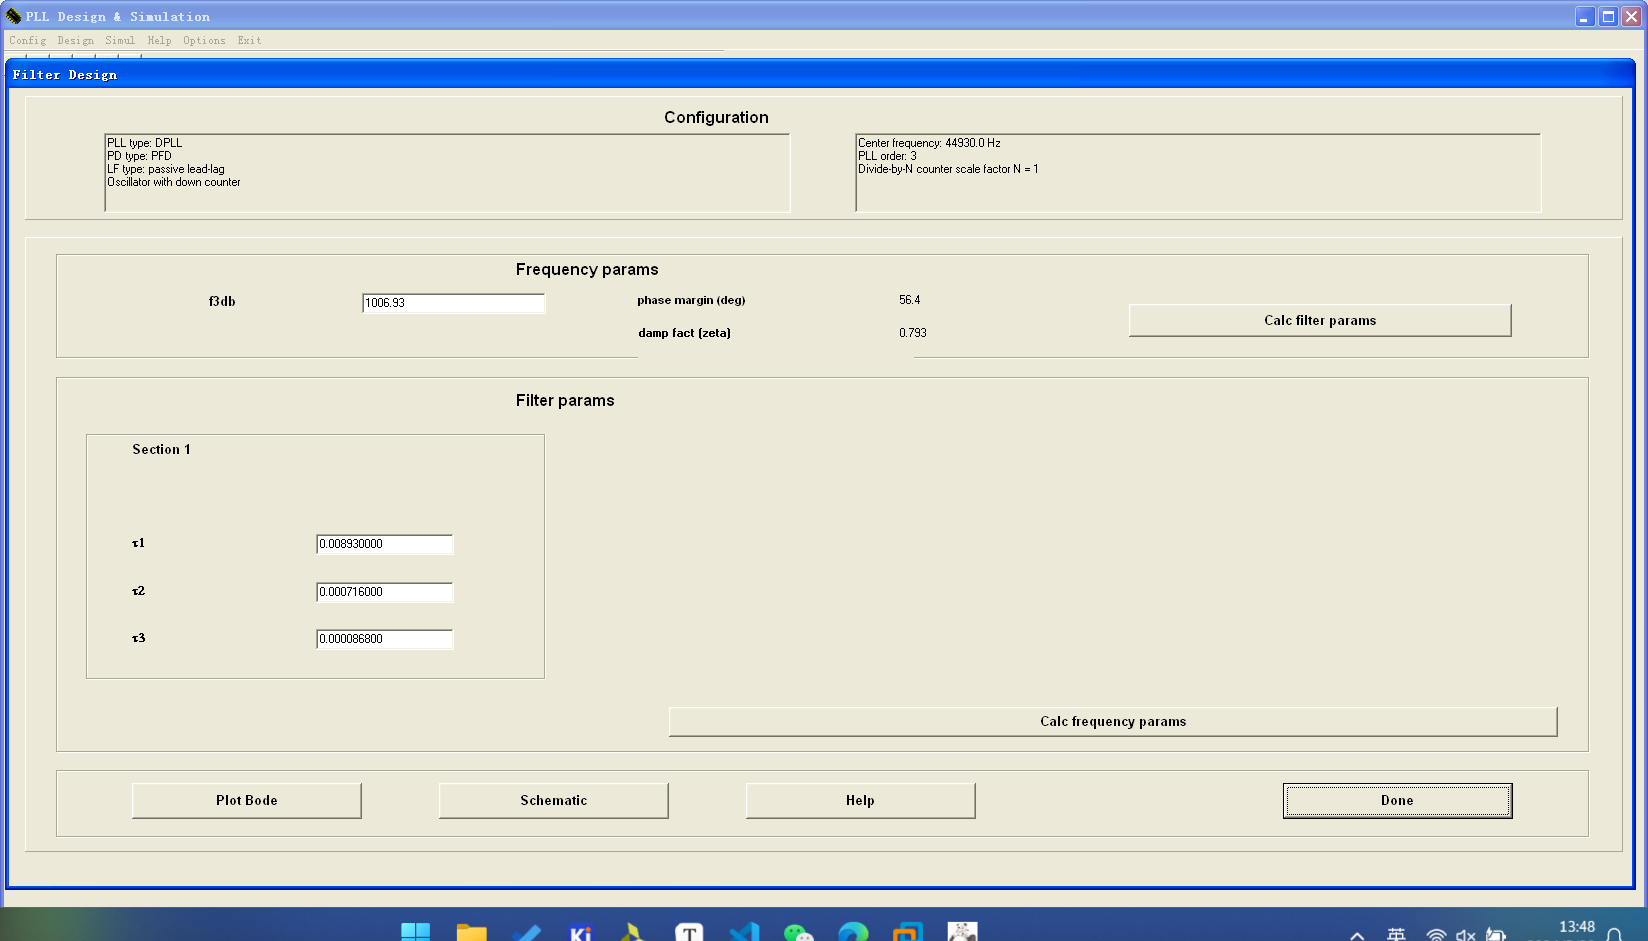
Task: Click the 'PD type: PFD' line
Action: pos(139,156)
